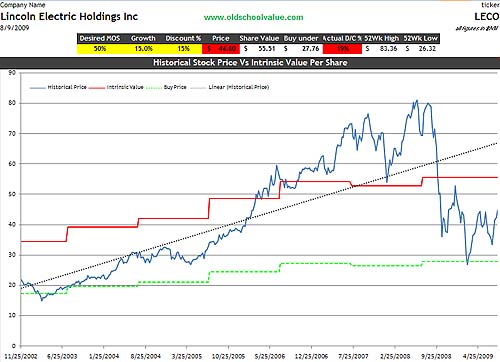This screenshot has width=500, height=362.
Task: Click the 11/25/2002 x-axis date
Action: point(21,356)
